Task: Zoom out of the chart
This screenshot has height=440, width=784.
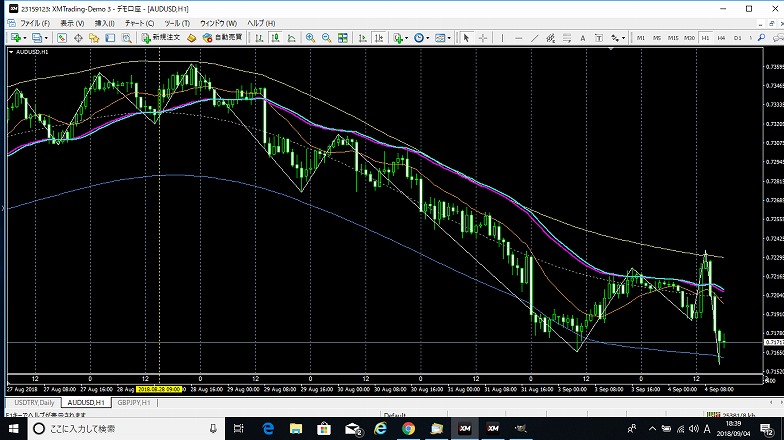Action: click(x=327, y=37)
